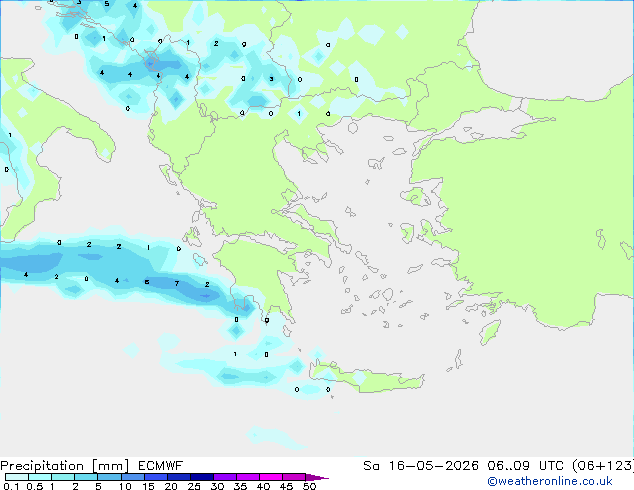Screen dimensions: 634x490
Task: Click the '06..09' time range text
Action: [508, 466]
